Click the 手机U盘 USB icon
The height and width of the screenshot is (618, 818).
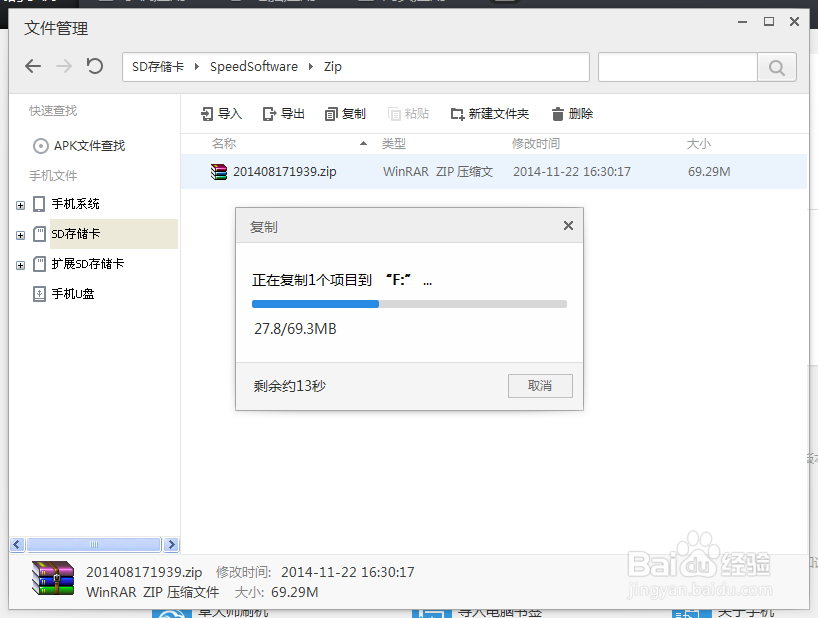[39, 294]
